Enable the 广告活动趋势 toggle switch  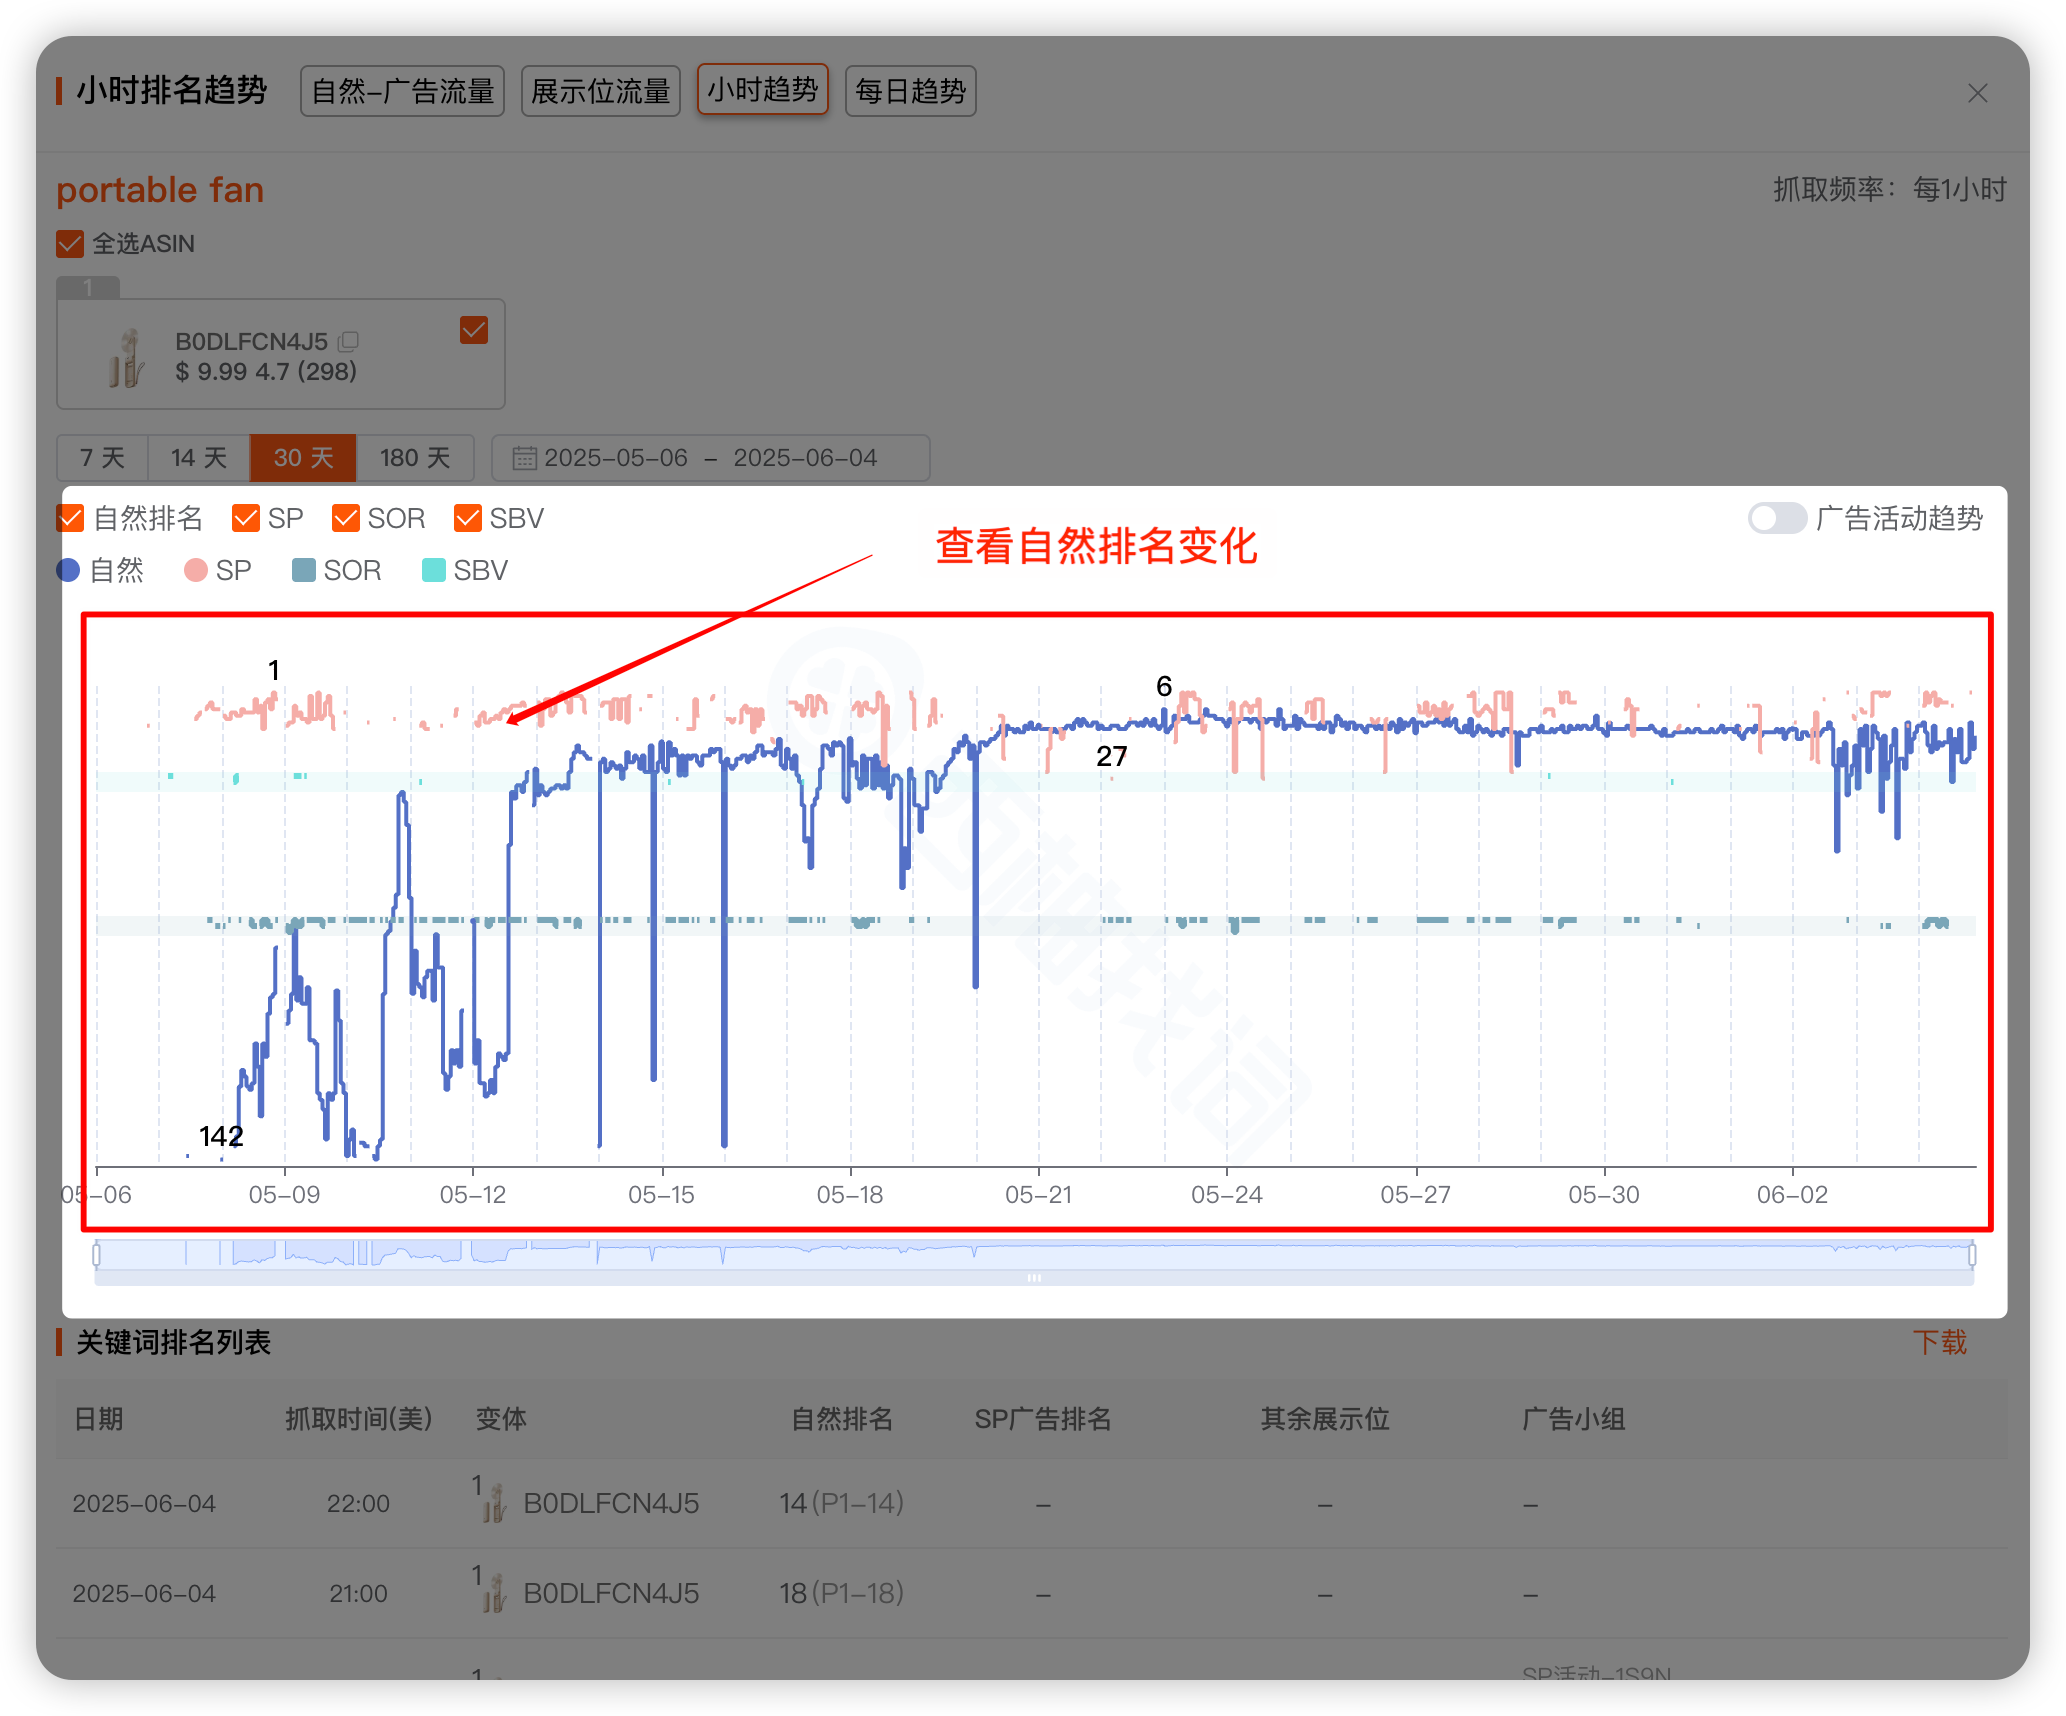[1776, 518]
